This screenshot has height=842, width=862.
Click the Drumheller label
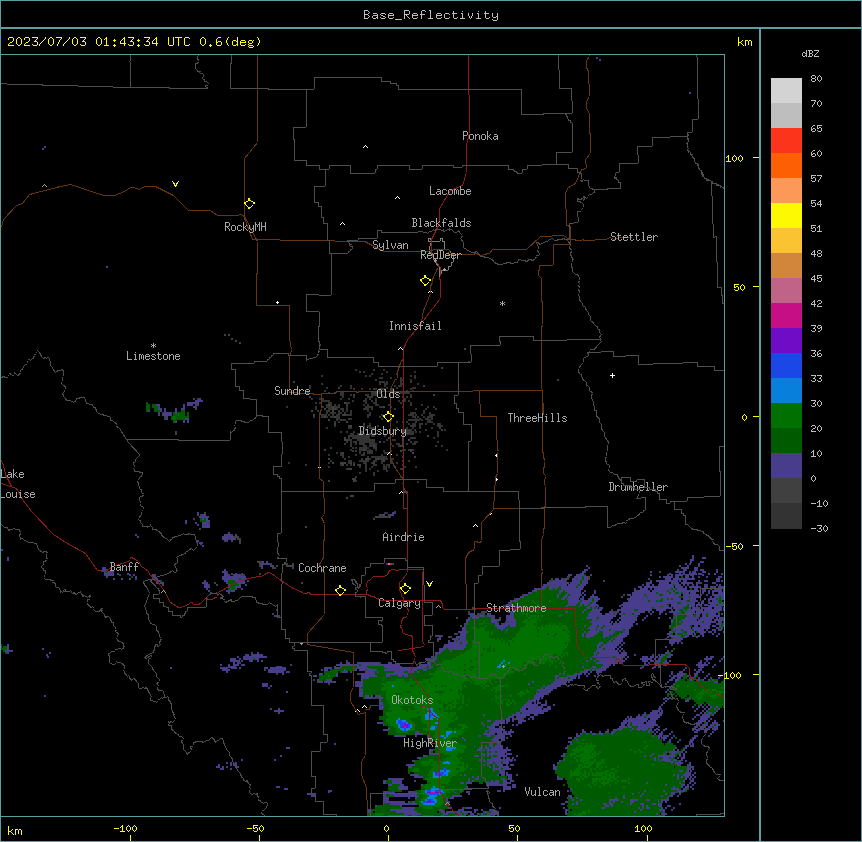tap(638, 487)
